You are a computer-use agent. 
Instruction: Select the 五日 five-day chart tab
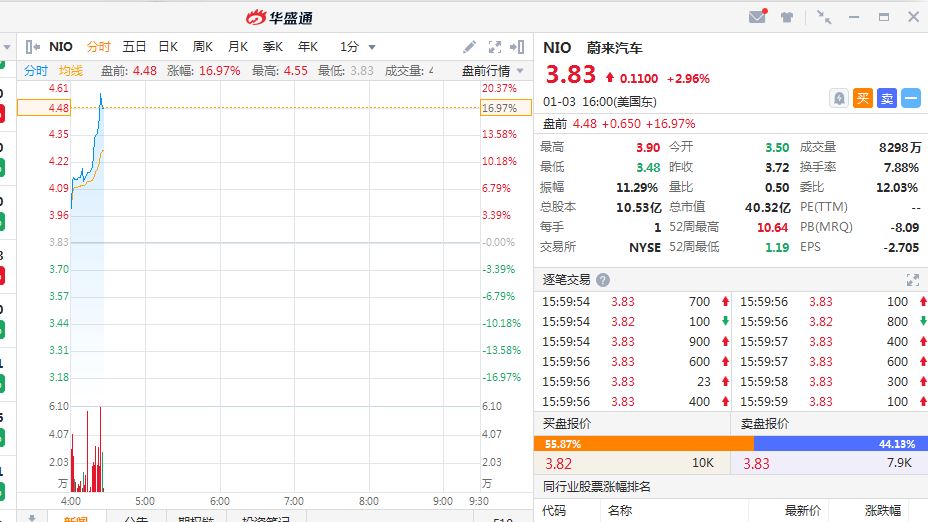134,47
